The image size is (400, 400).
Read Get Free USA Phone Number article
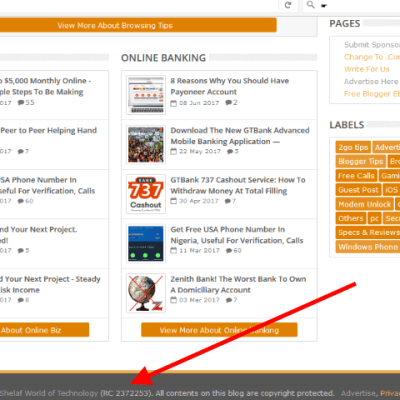pos(237,235)
